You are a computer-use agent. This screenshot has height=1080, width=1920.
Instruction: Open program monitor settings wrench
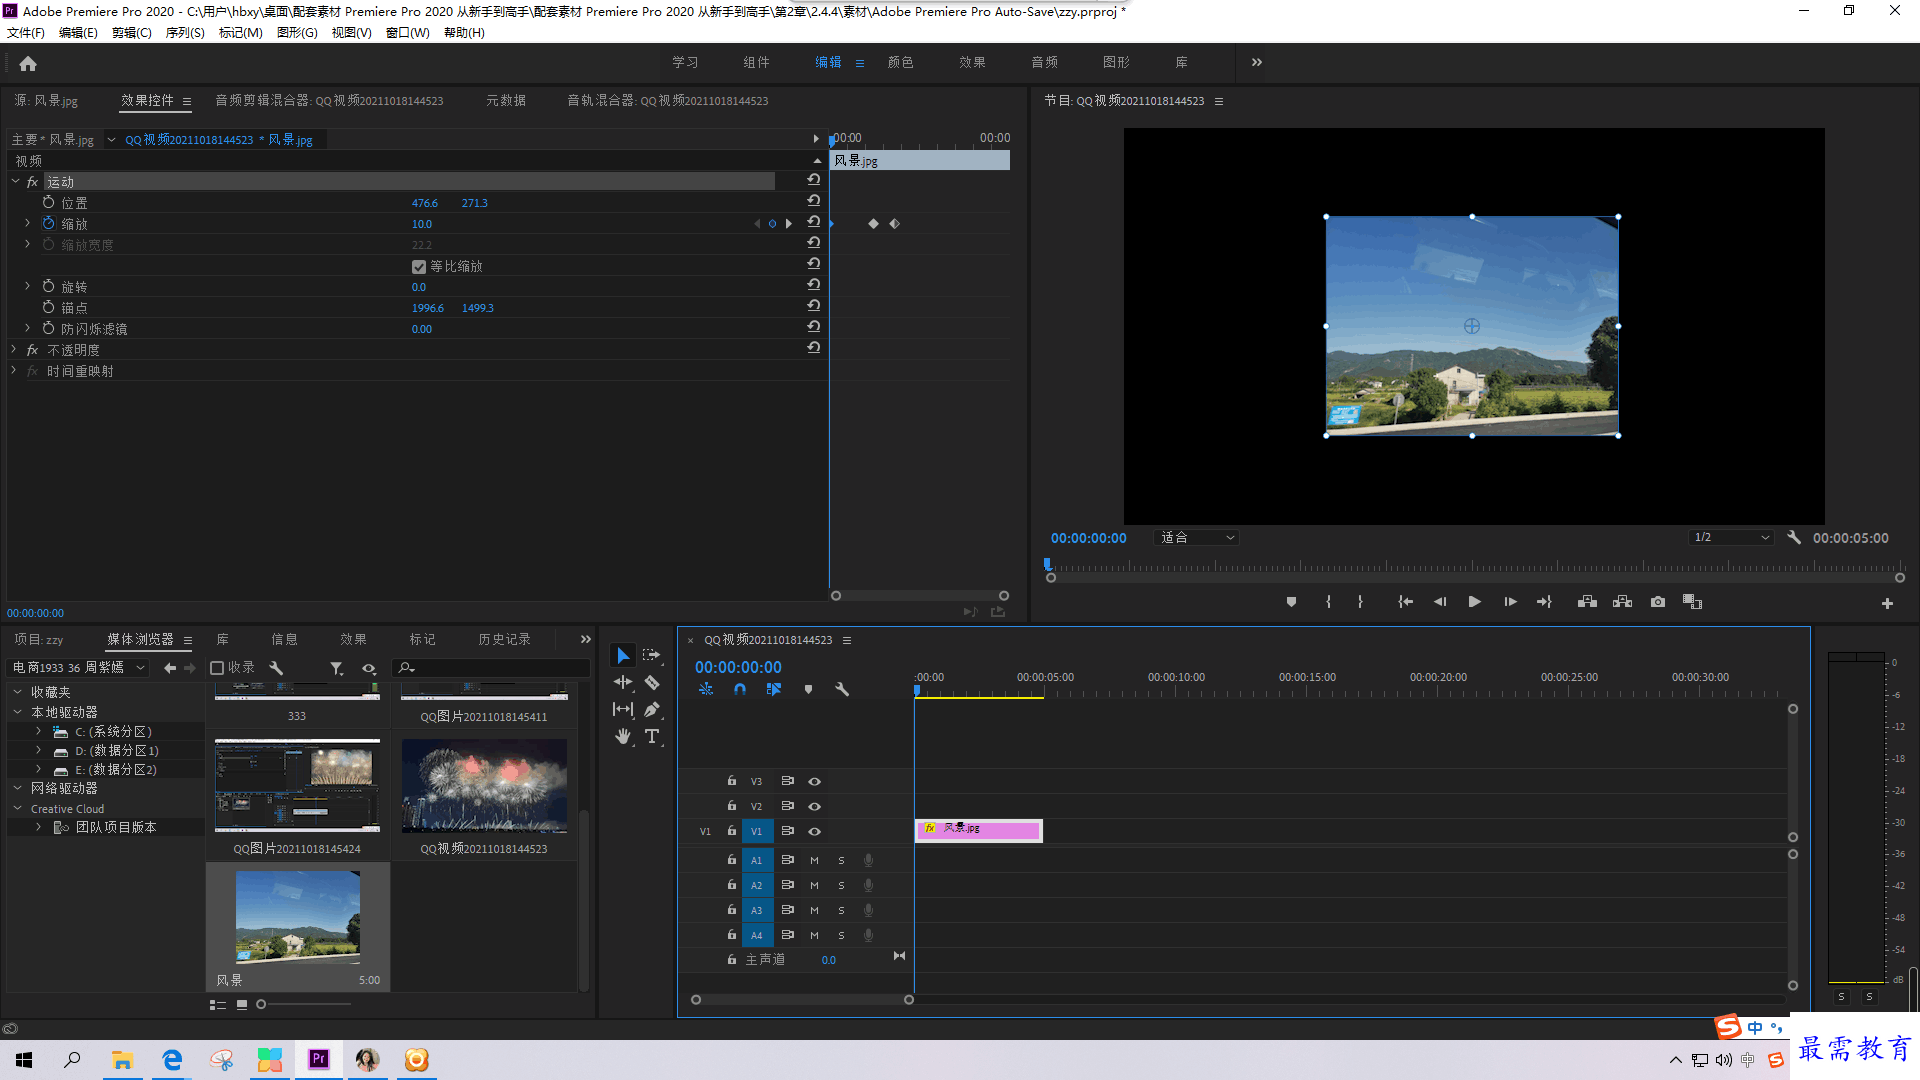point(1794,537)
